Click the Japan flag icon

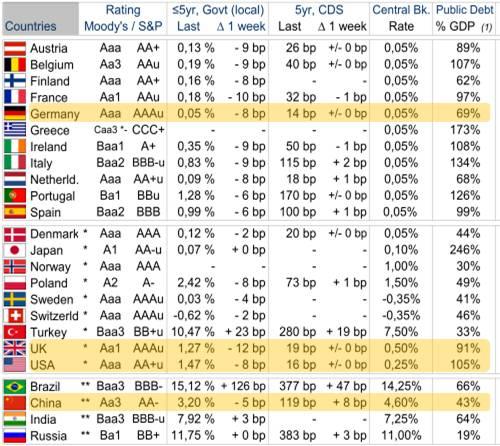(x=15, y=250)
